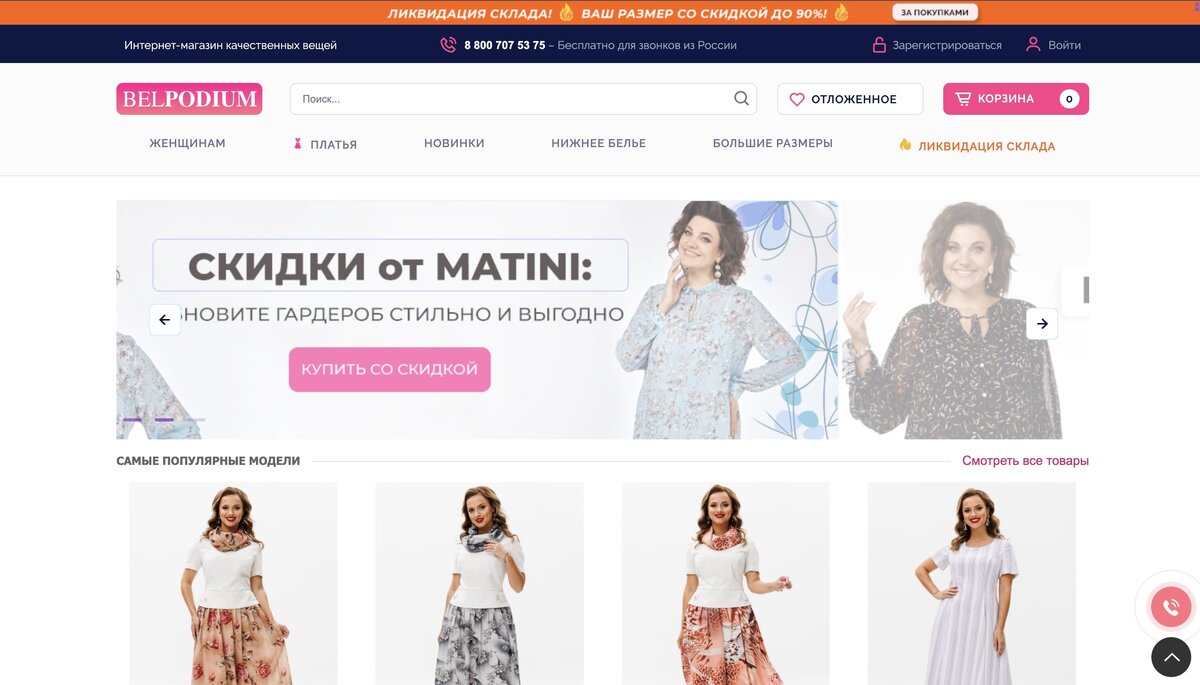1200x685 pixels.
Task: Click the heart icon in Отложенное
Action: [x=797, y=99]
